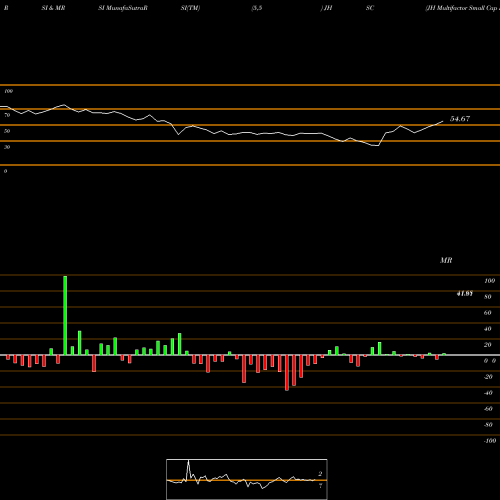Click the tallest green MR histogram bar

pyautogui.click(x=65, y=315)
